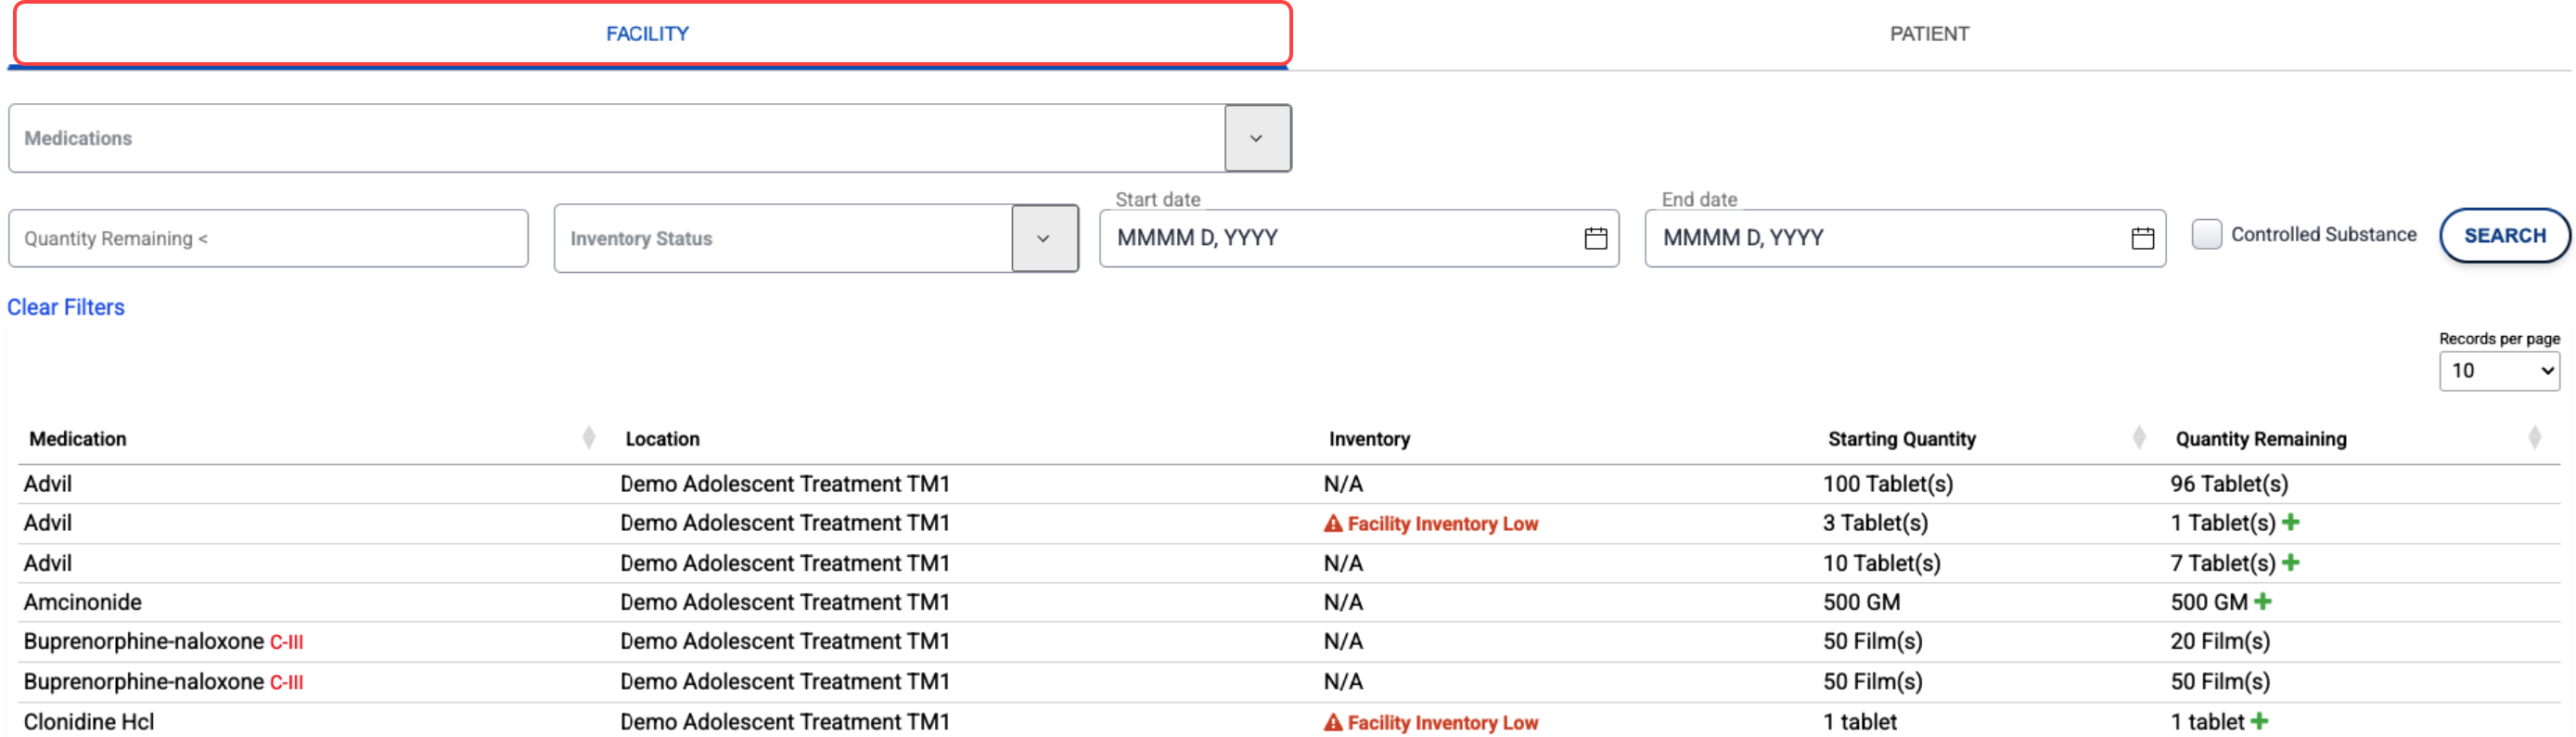
Task: Focus the Quantity Remaining input field
Action: pos(268,238)
